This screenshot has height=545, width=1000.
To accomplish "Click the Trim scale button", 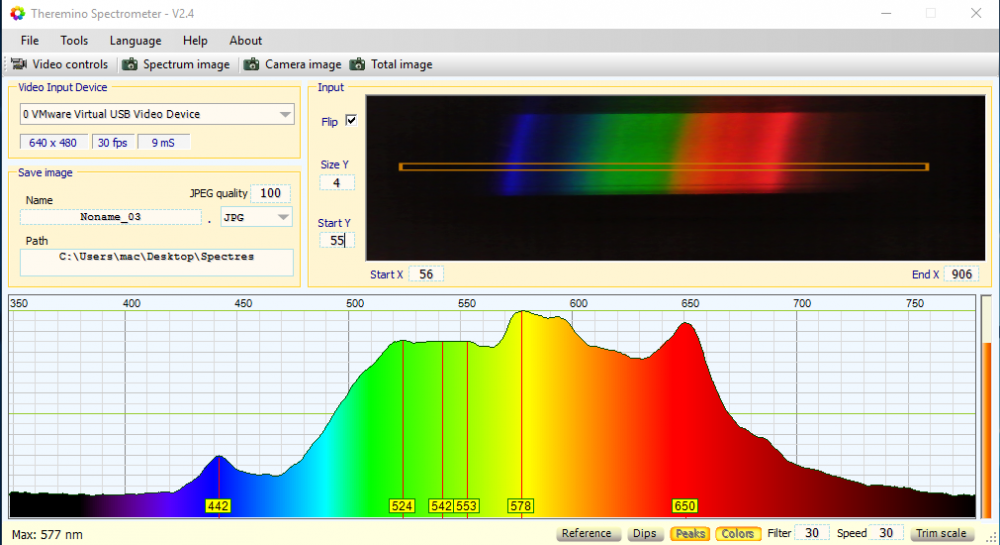I will 941,534.
